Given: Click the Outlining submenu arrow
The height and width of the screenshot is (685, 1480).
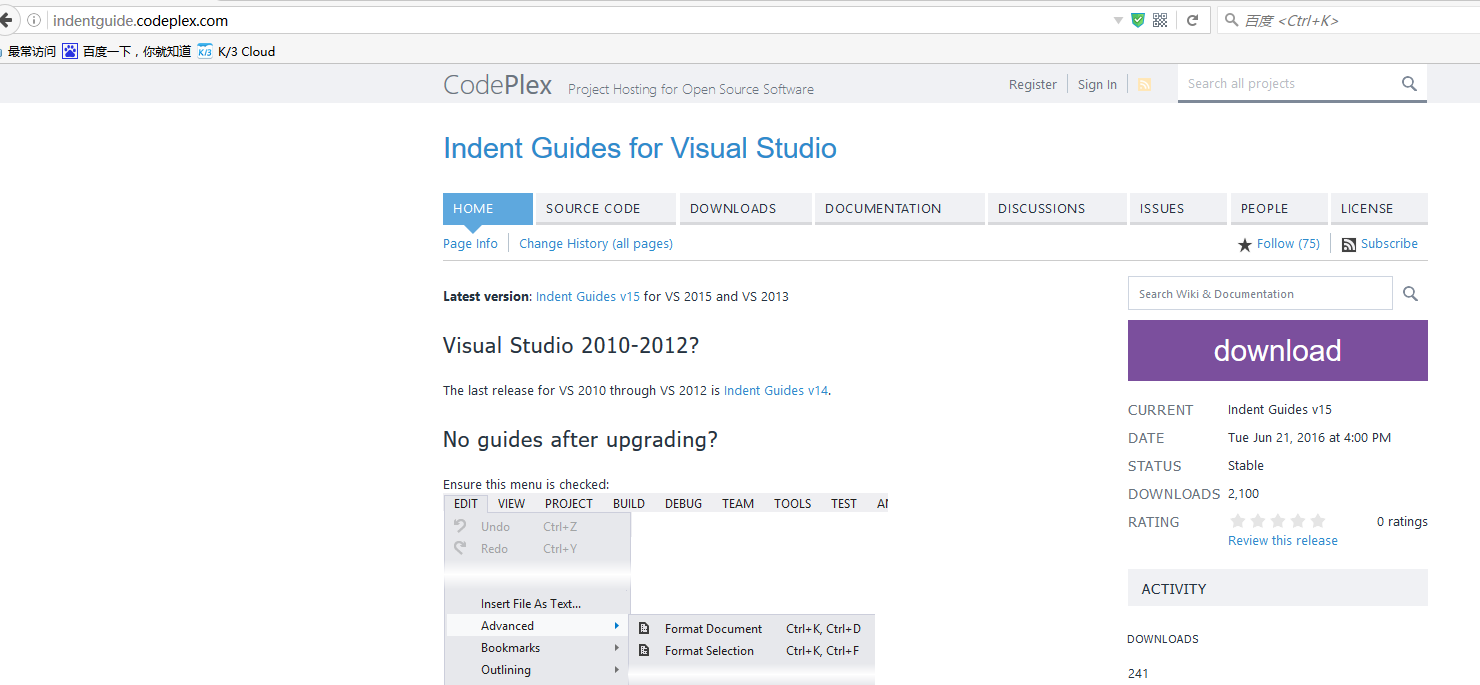Looking at the screenshot, I should pyautogui.click(x=617, y=669).
